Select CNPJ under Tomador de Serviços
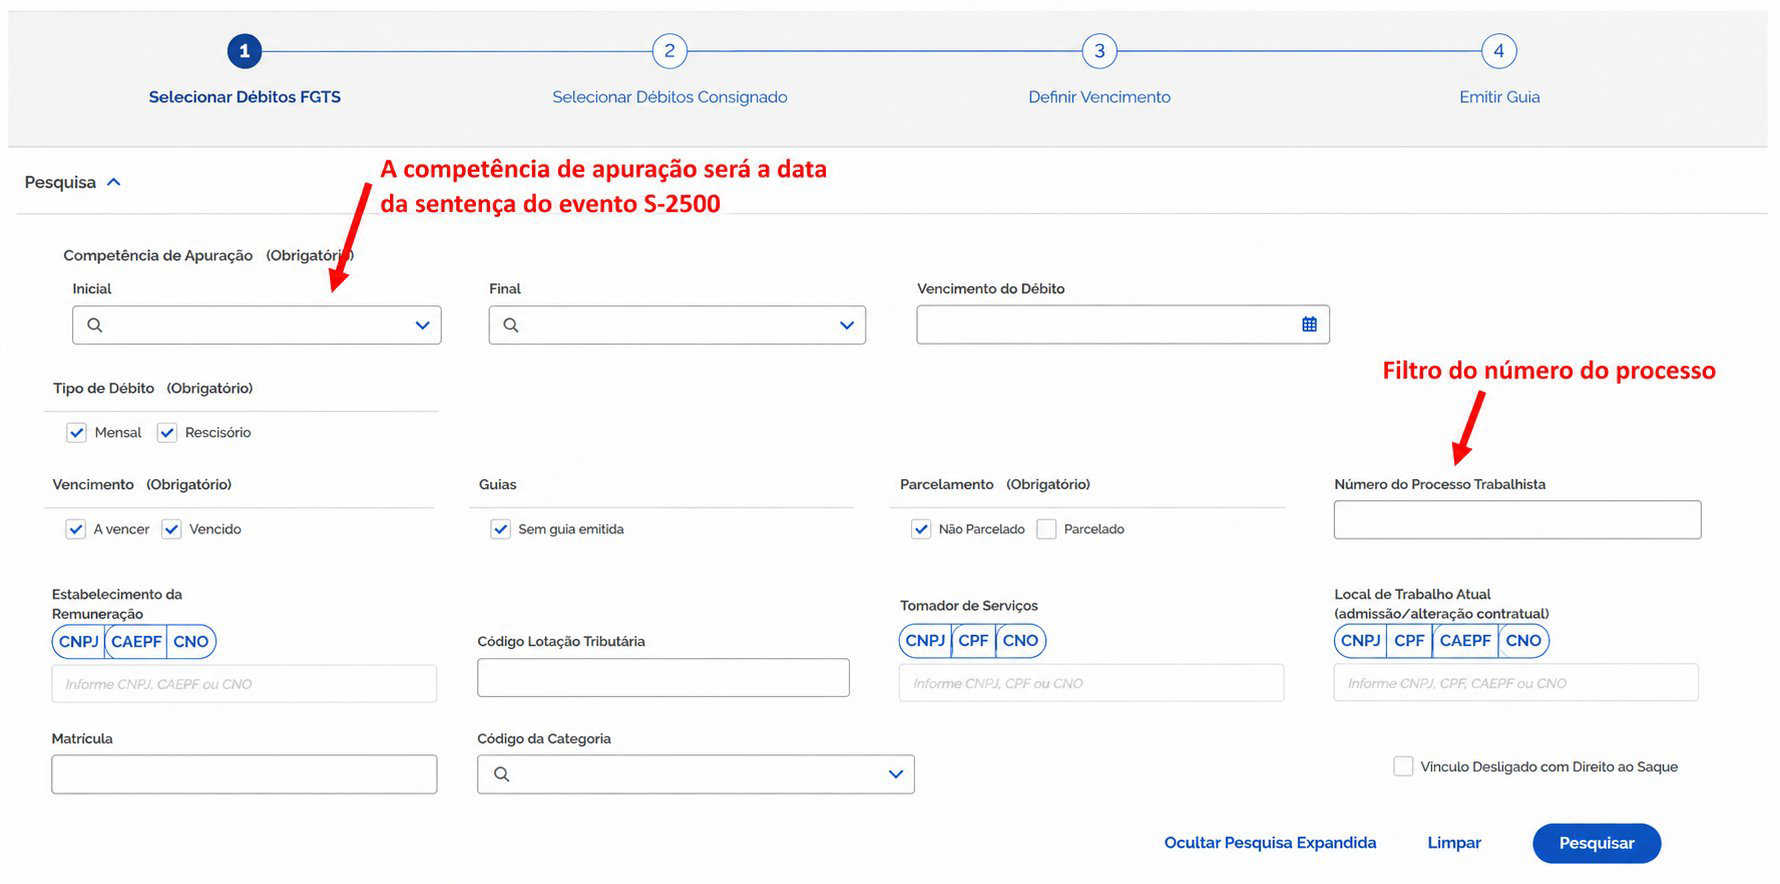 pyautogui.click(x=925, y=640)
